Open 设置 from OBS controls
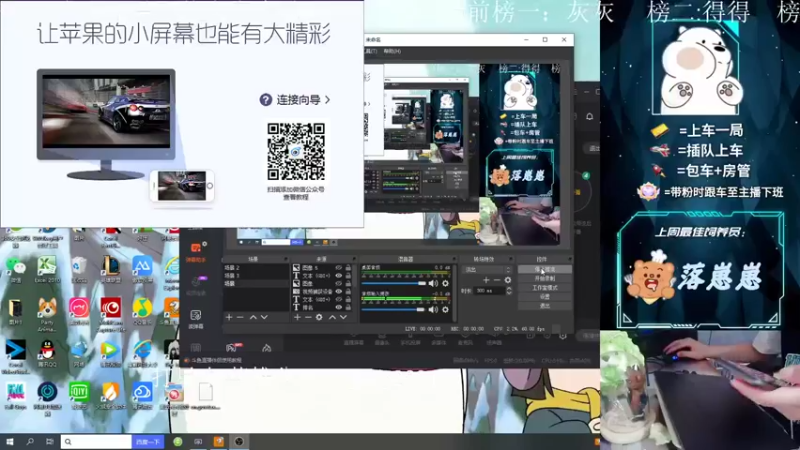The height and width of the screenshot is (450, 800). point(545,296)
